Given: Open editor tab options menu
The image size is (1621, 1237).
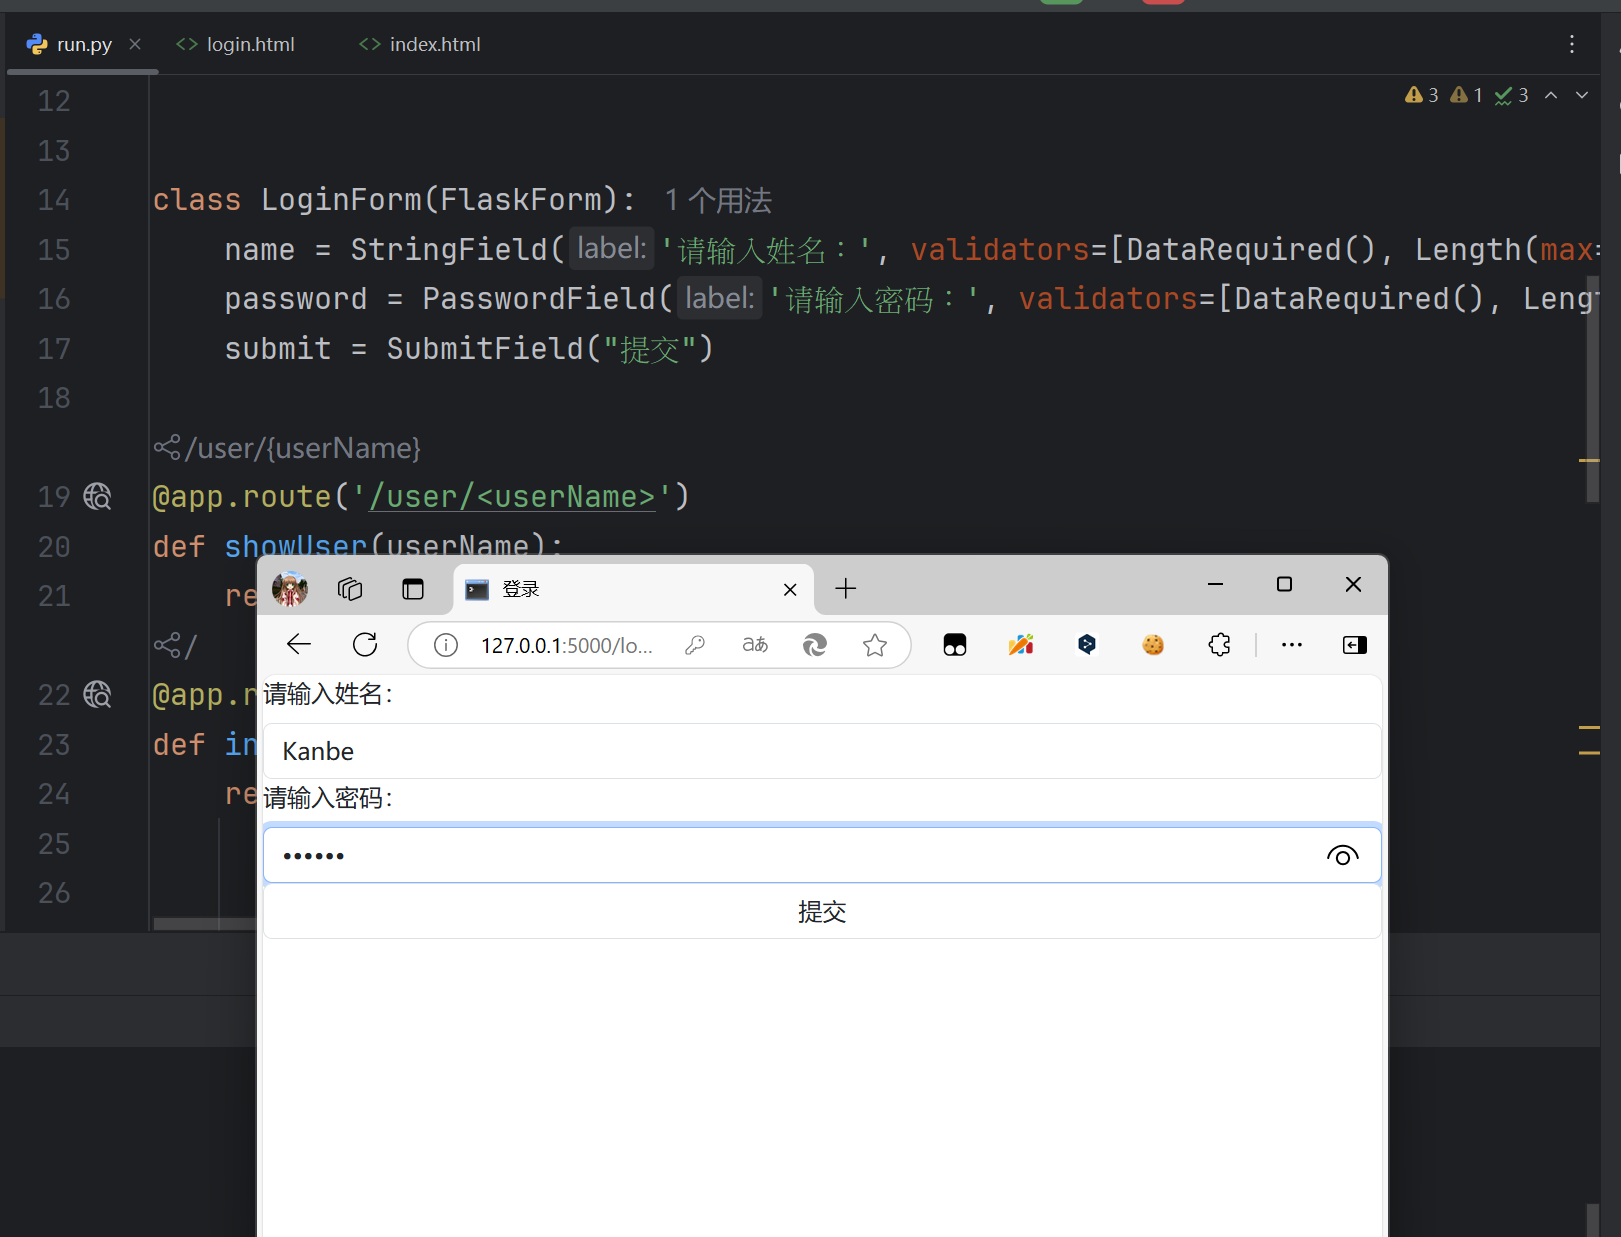Looking at the screenshot, I should (x=1571, y=44).
